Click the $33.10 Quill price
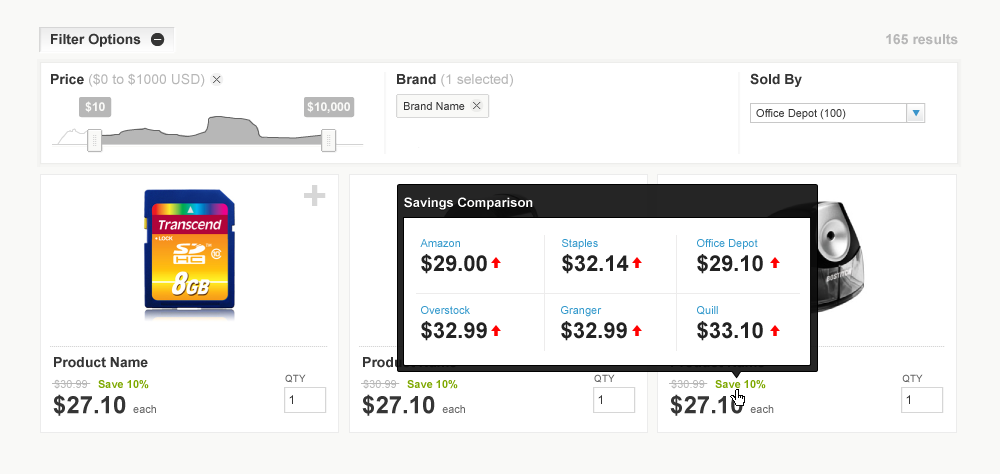This screenshot has width=1000, height=474. (x=730, y=330)
